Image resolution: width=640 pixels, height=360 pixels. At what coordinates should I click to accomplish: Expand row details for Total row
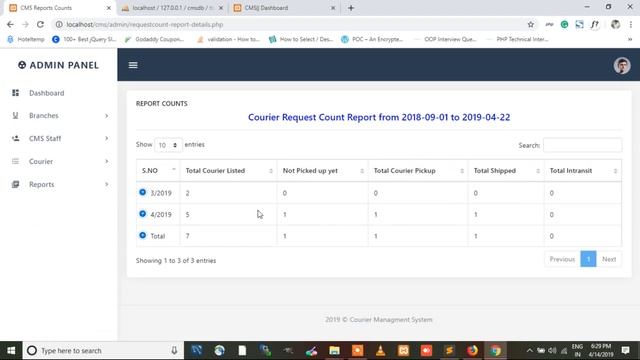tap(142, 235)
